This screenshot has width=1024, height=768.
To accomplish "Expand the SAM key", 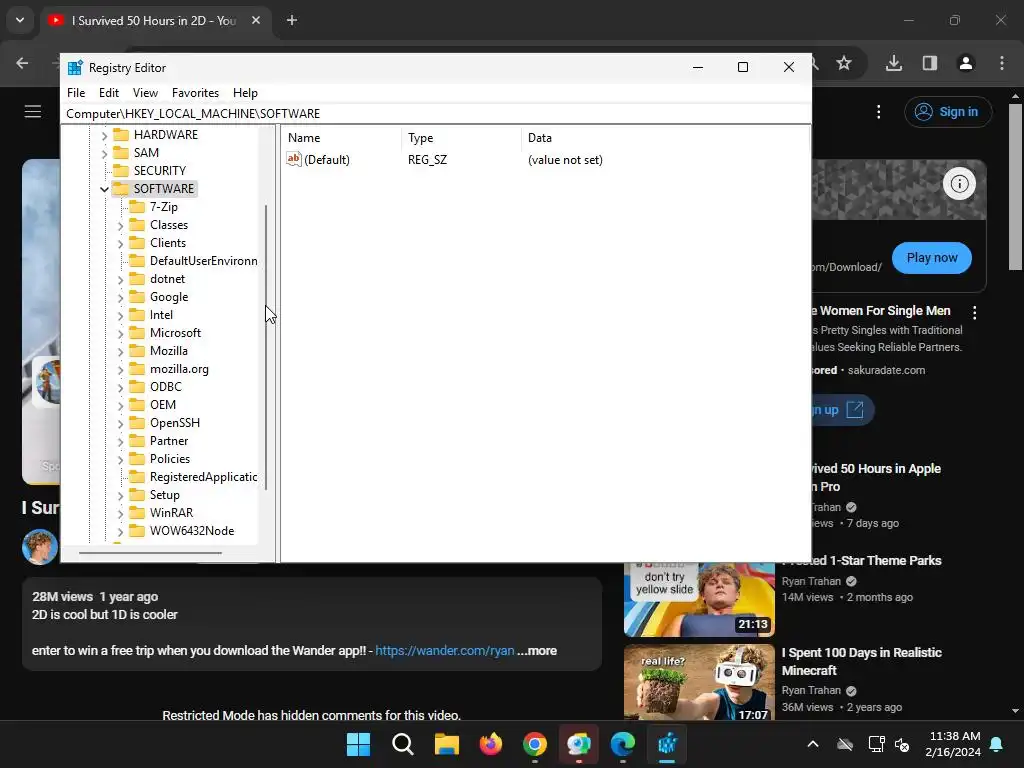I will click(104, 153).
